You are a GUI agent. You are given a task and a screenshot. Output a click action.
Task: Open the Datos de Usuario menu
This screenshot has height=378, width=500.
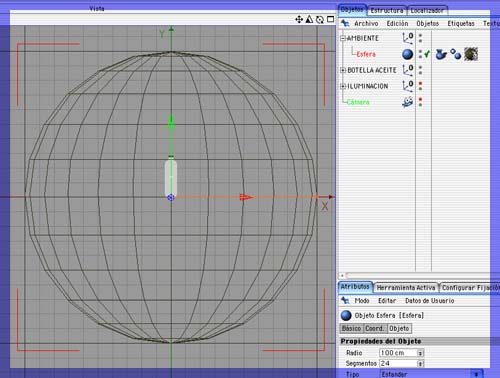[x=430, y=301]
